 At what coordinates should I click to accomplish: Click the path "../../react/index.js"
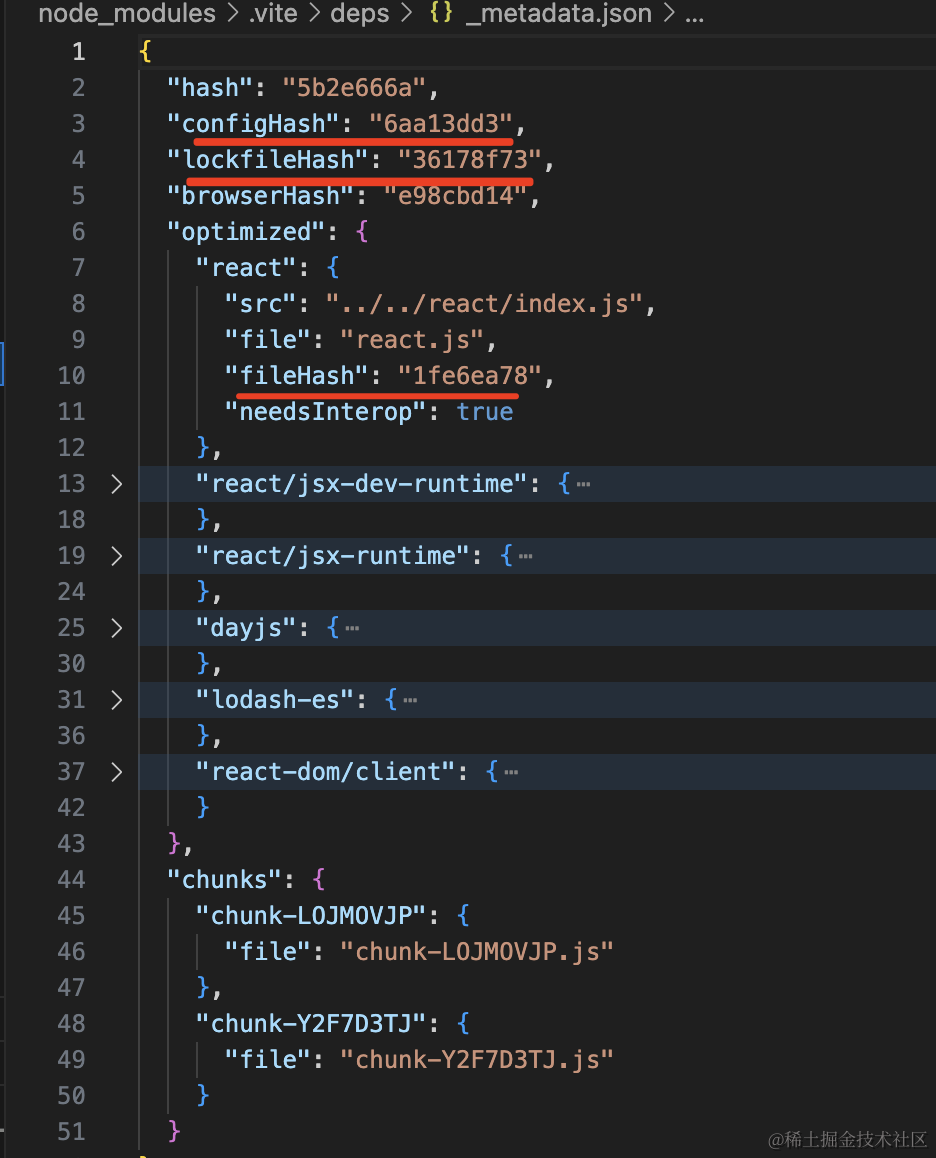click(485, 304)
